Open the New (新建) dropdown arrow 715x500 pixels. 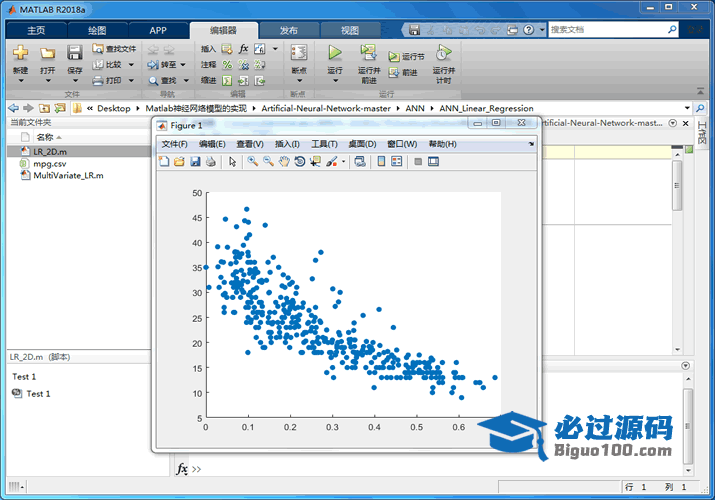point(21,81)
